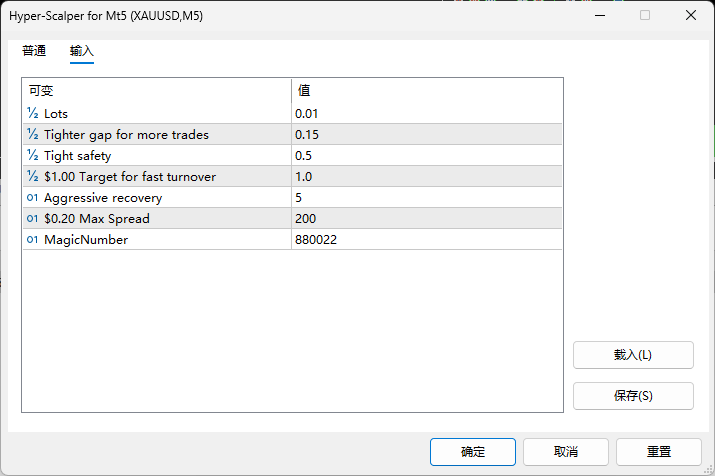This screenshot has width=715, height=476.
Task: Click the fraction icon beside Tight safety
Action: [x=33, y=155]
